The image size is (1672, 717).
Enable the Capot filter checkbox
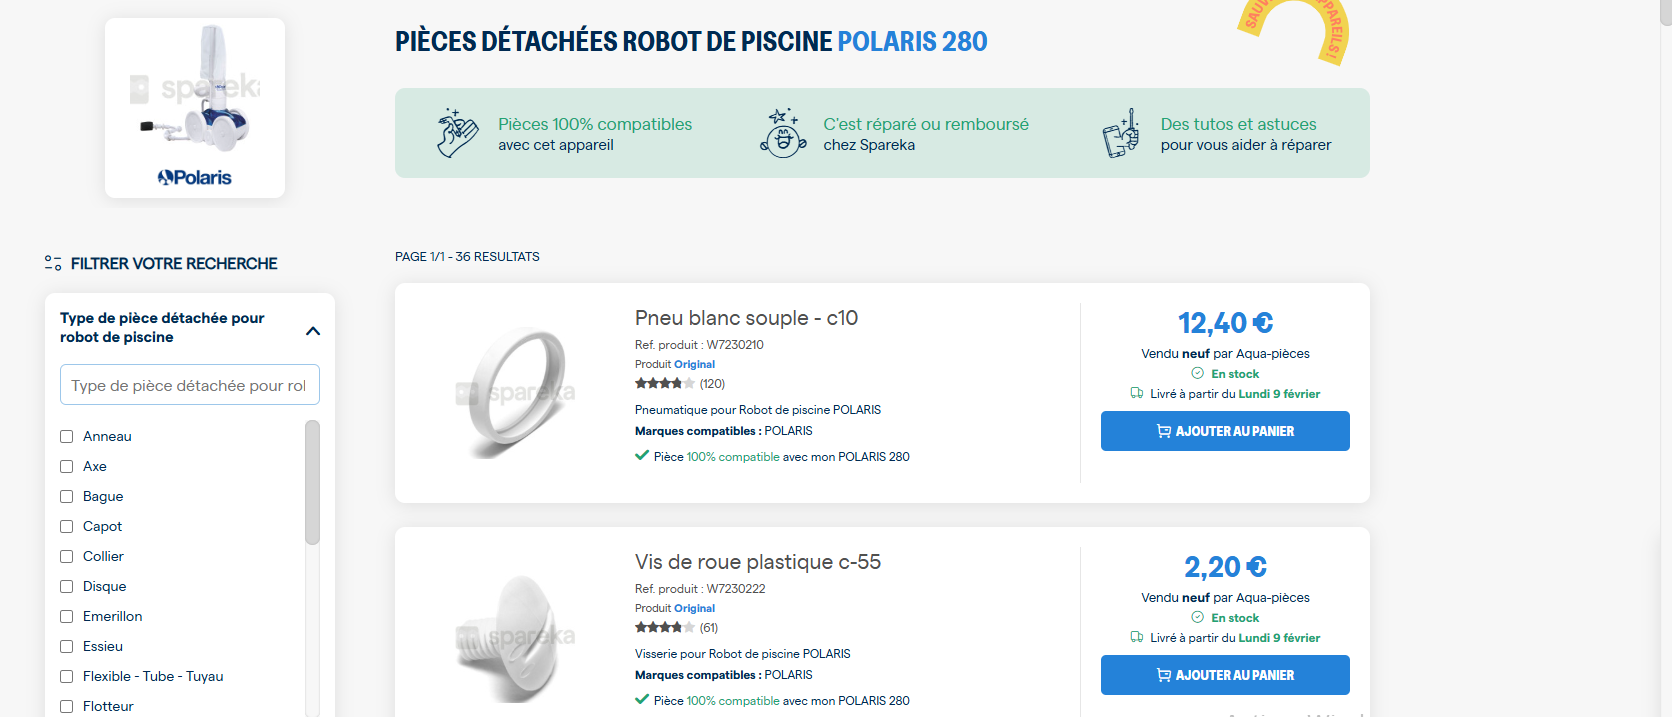click(67, 526)
